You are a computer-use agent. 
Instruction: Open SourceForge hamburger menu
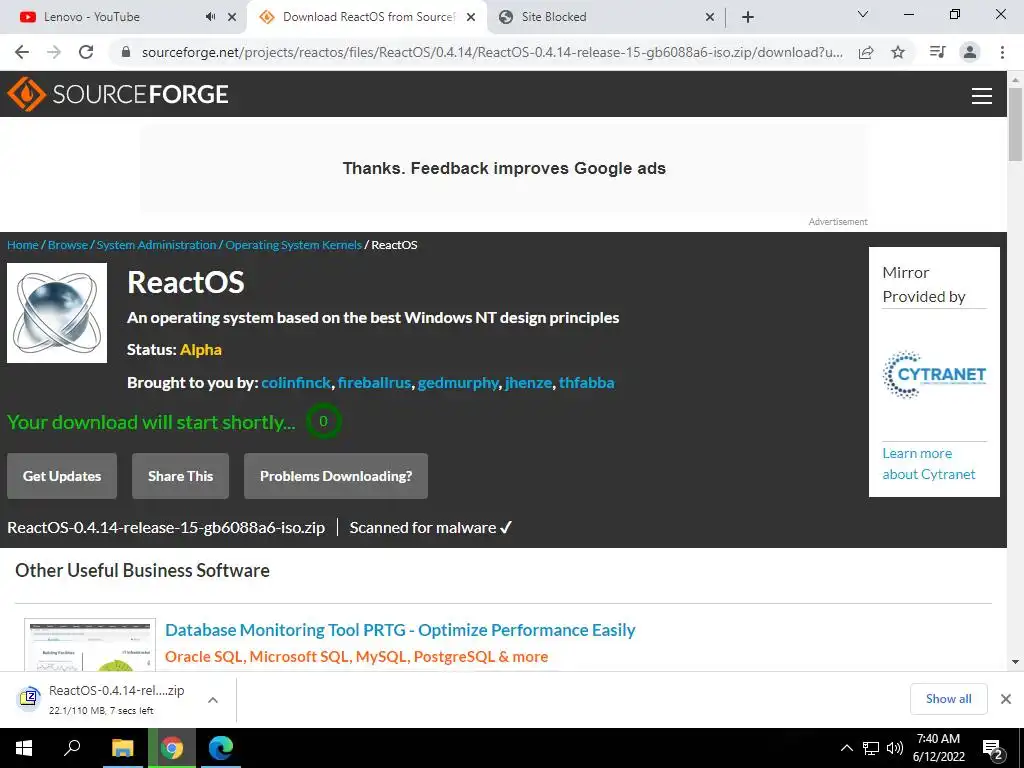click(982, 96)
